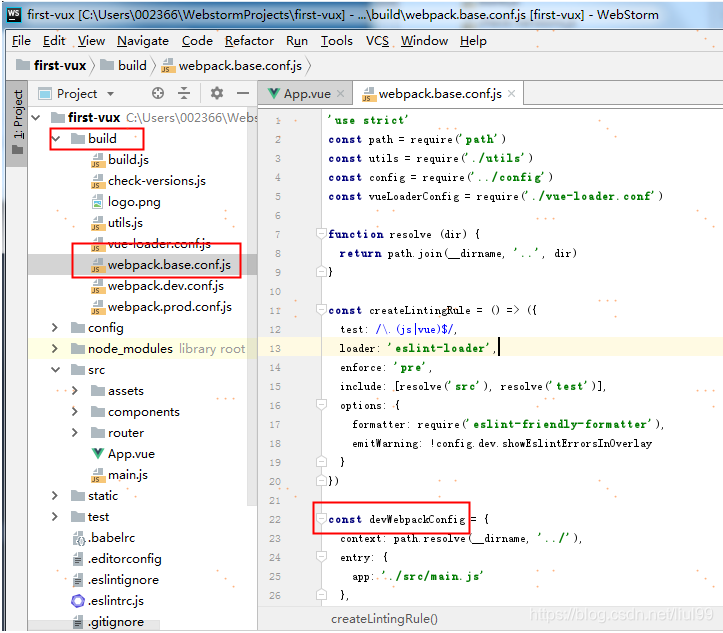
Task: Expand the test folder
Action: 54,516
